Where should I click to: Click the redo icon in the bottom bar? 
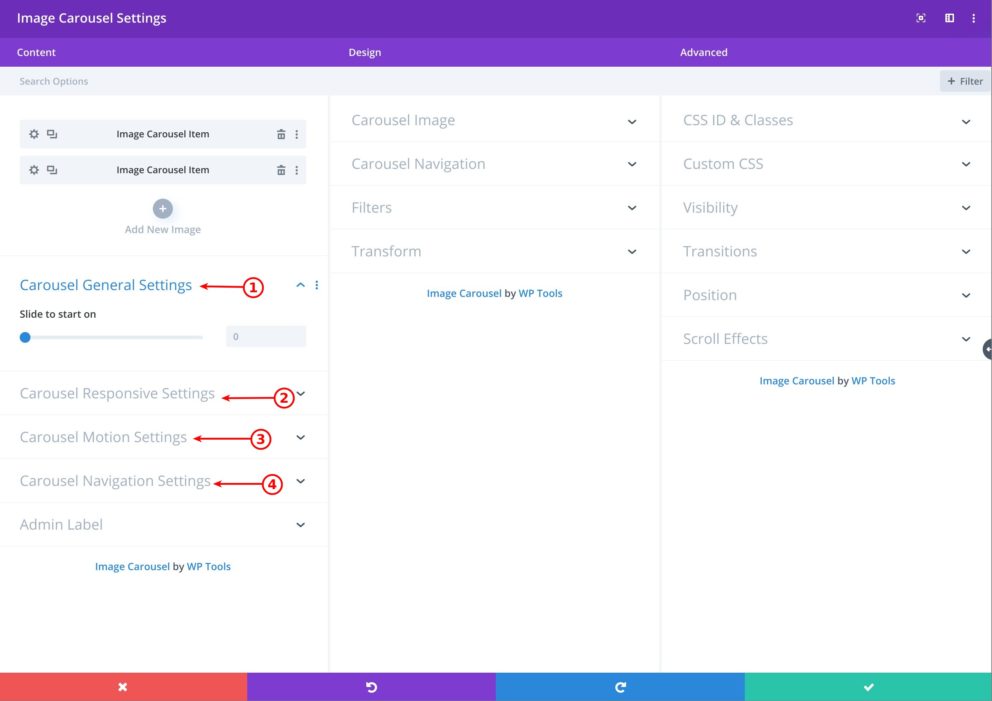click(620, 687)
